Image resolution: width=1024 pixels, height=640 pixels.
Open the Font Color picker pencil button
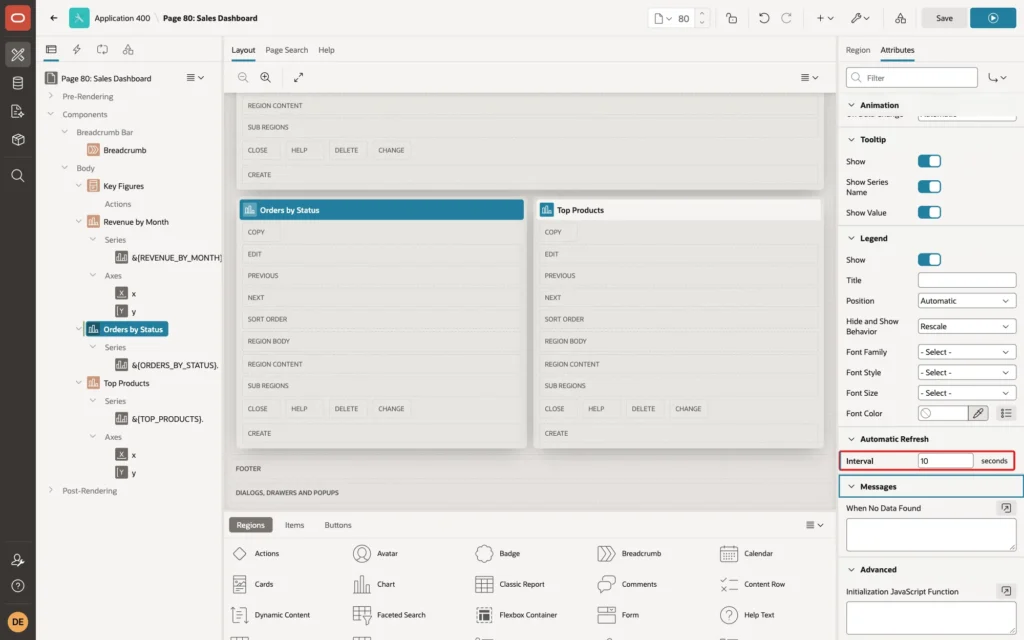978,413
